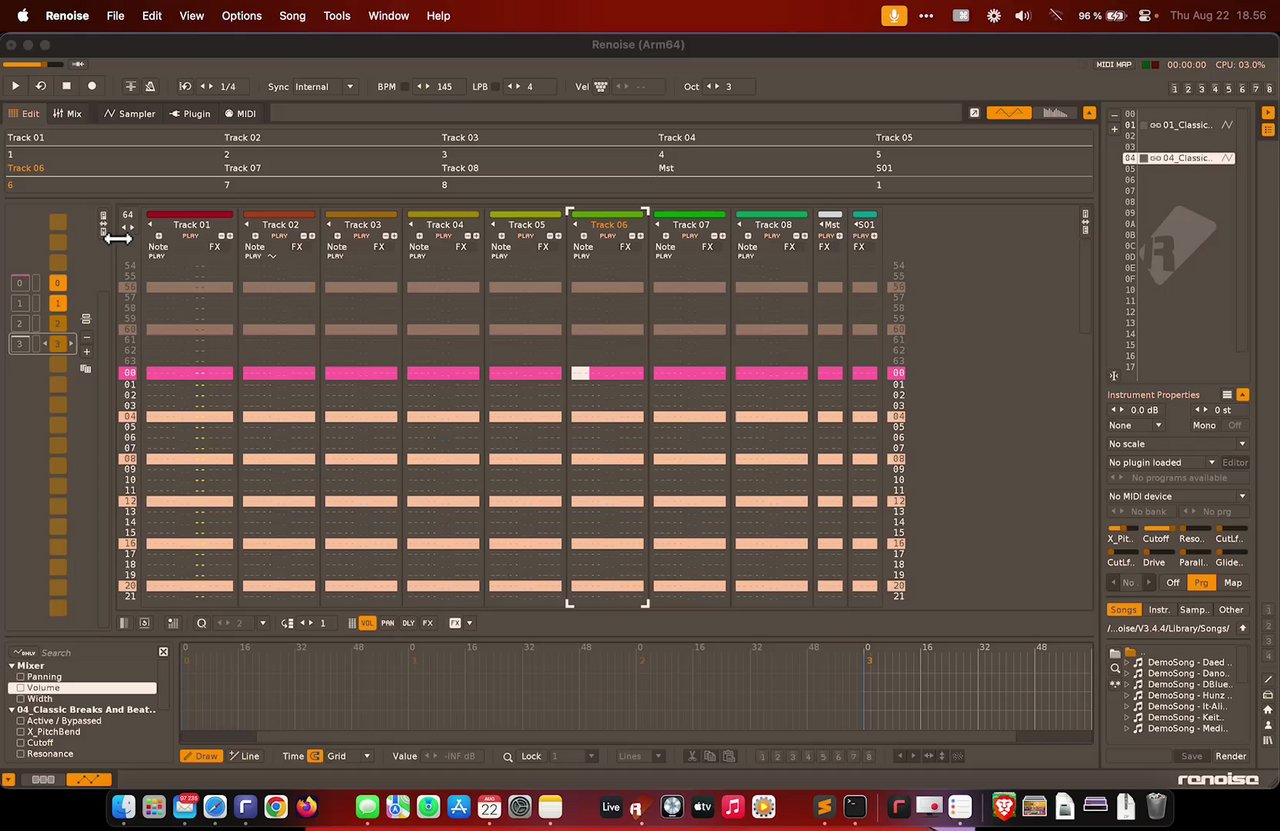The image size is (1280, 831).
Task: Toggle the BPM automation checkbox
Action: tap(406, 87)
